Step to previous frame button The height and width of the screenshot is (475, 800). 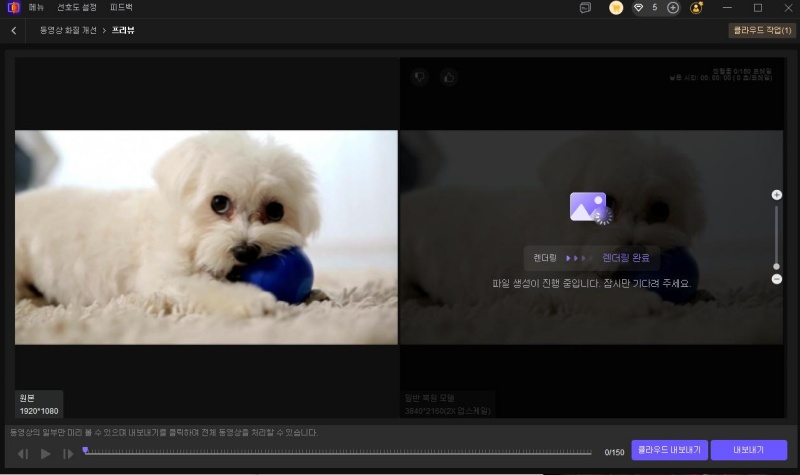23,454
